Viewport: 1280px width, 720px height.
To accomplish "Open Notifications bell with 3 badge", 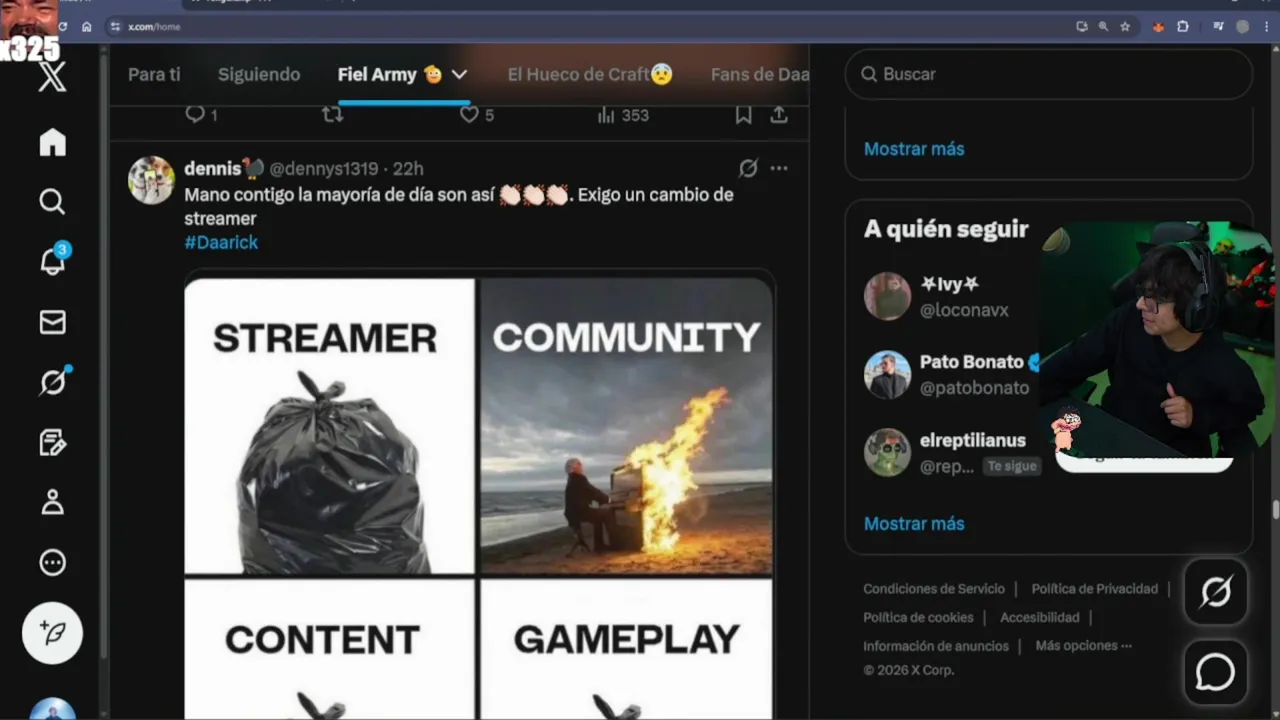I will pyautogui.click(x=53, y=260).
